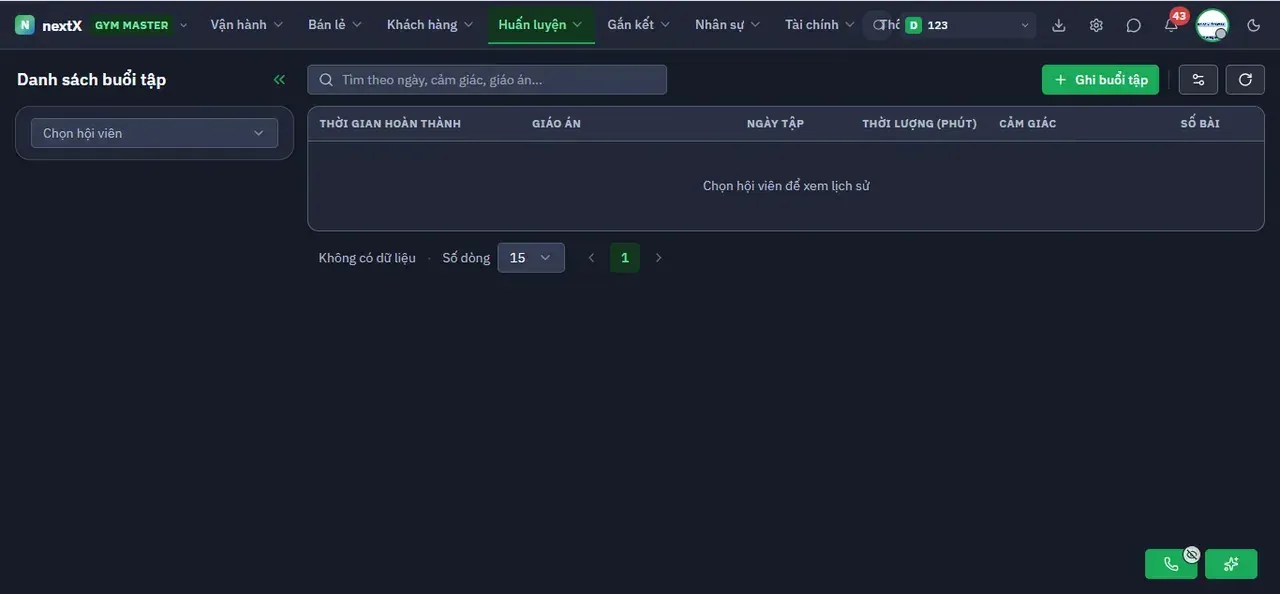Open the D 123 branch selector dropdown
Viewport: 1280px width, 594px height.
pos(968,25)
